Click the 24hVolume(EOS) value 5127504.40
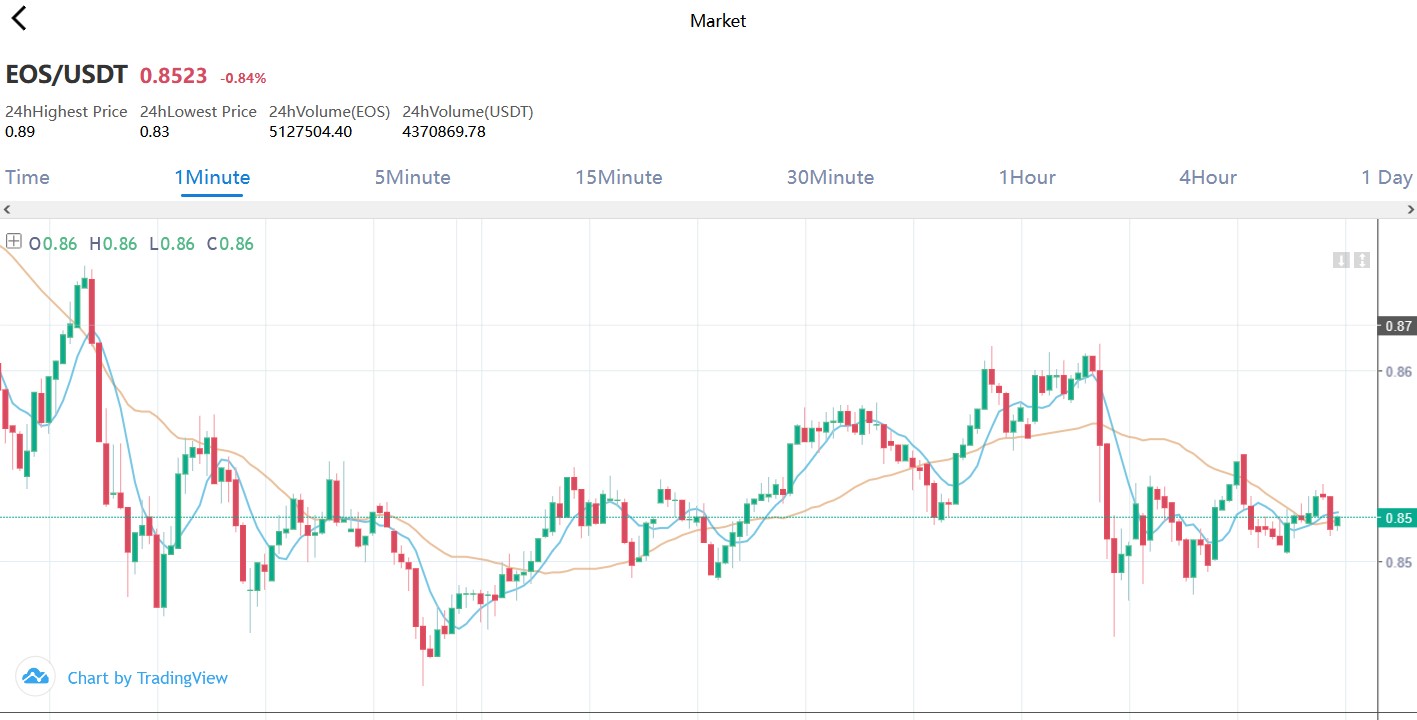Viewport: 1417px width, 720px height. (x=310, y=131)
